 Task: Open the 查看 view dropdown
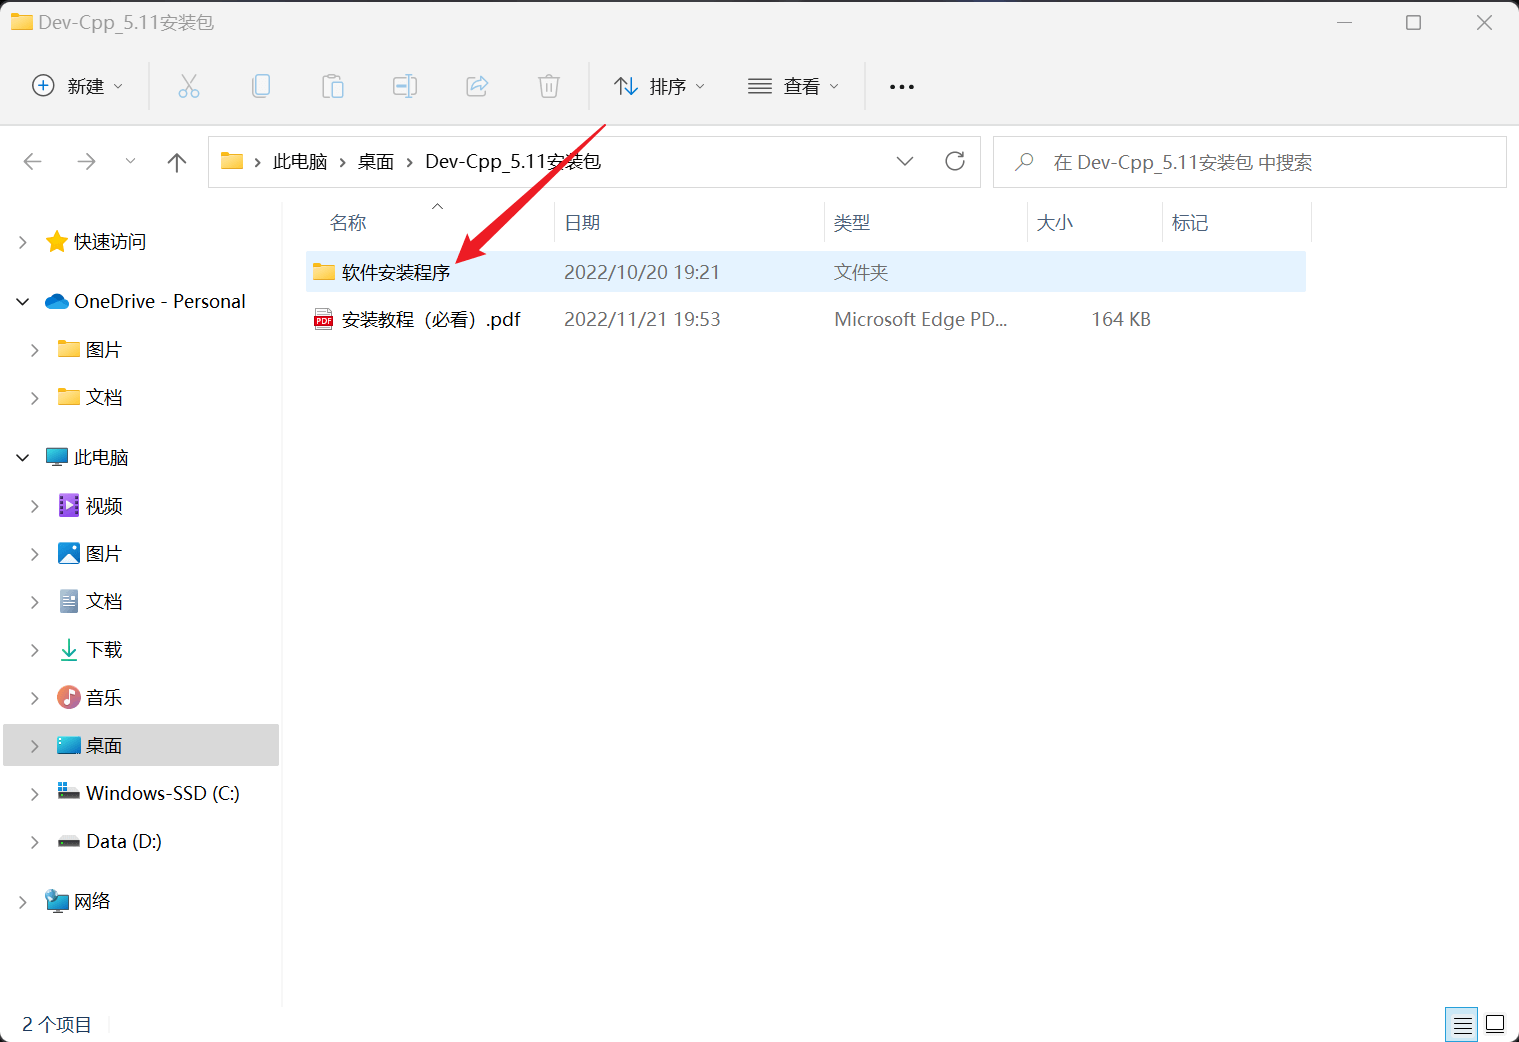(x=793, y=86)
